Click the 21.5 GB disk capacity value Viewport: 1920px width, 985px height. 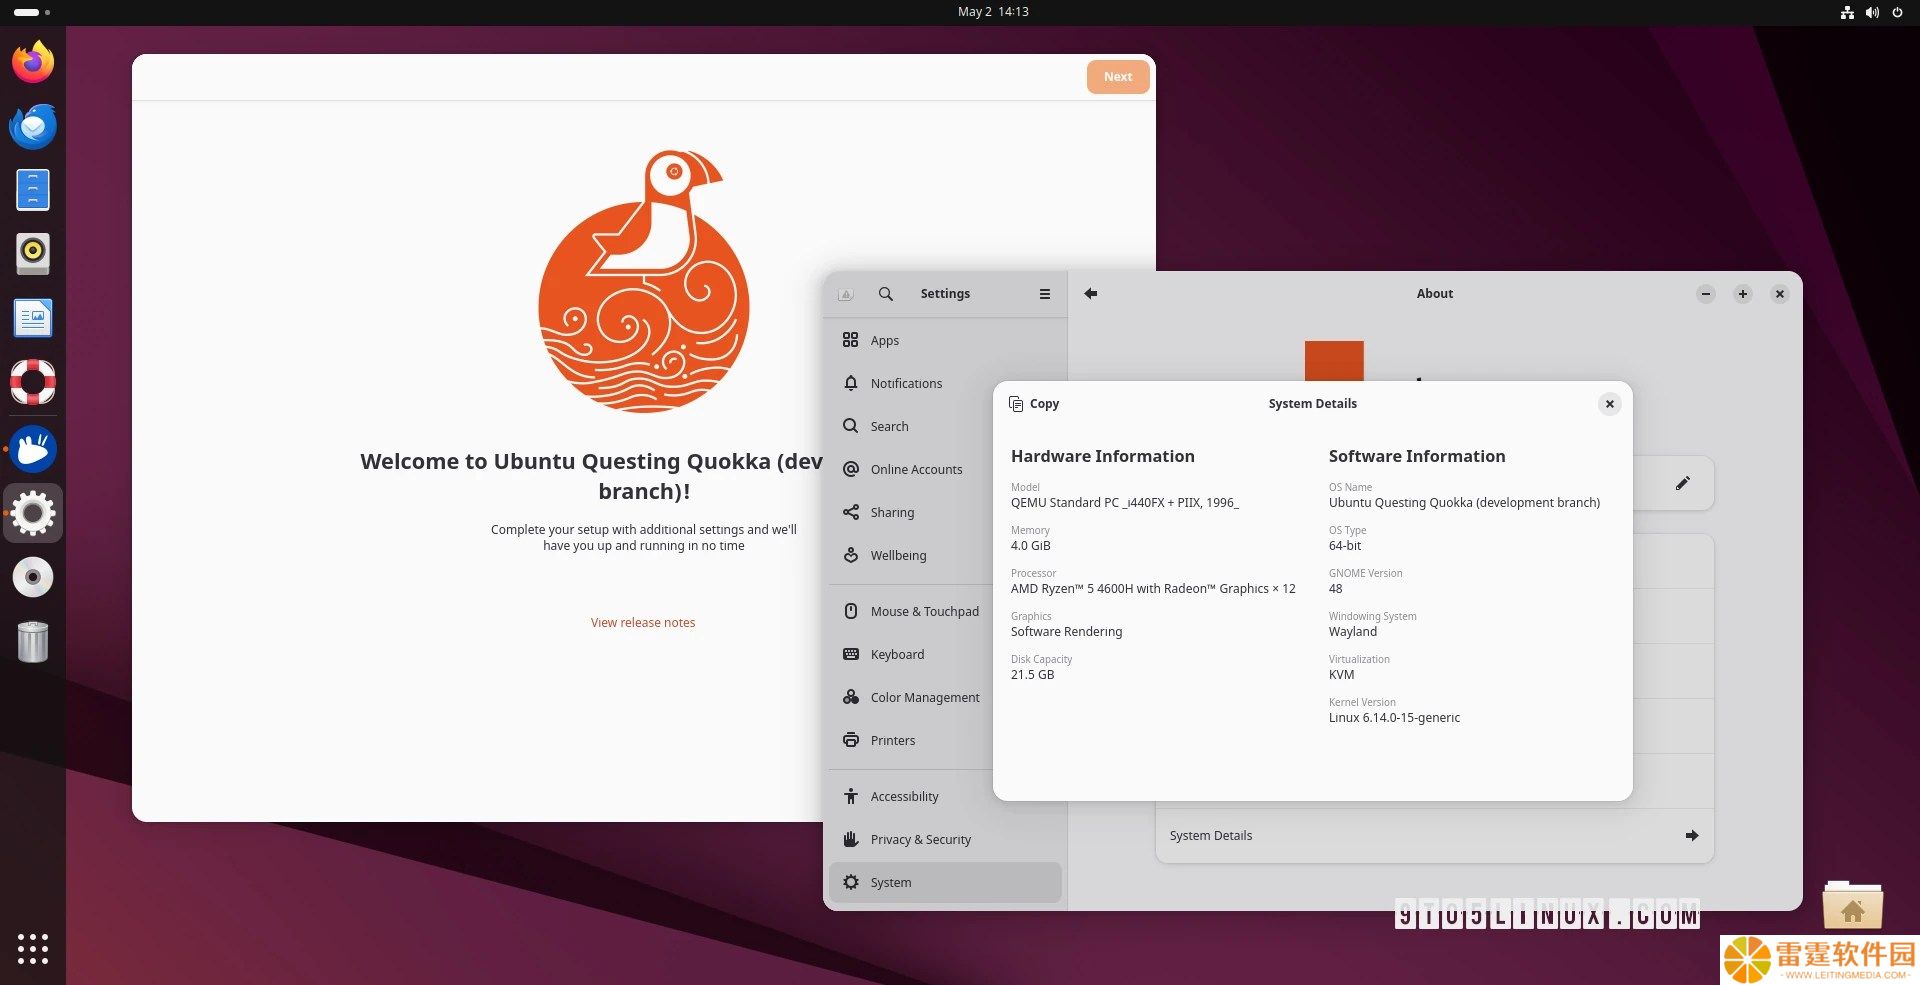click(x=1032, y=675)
